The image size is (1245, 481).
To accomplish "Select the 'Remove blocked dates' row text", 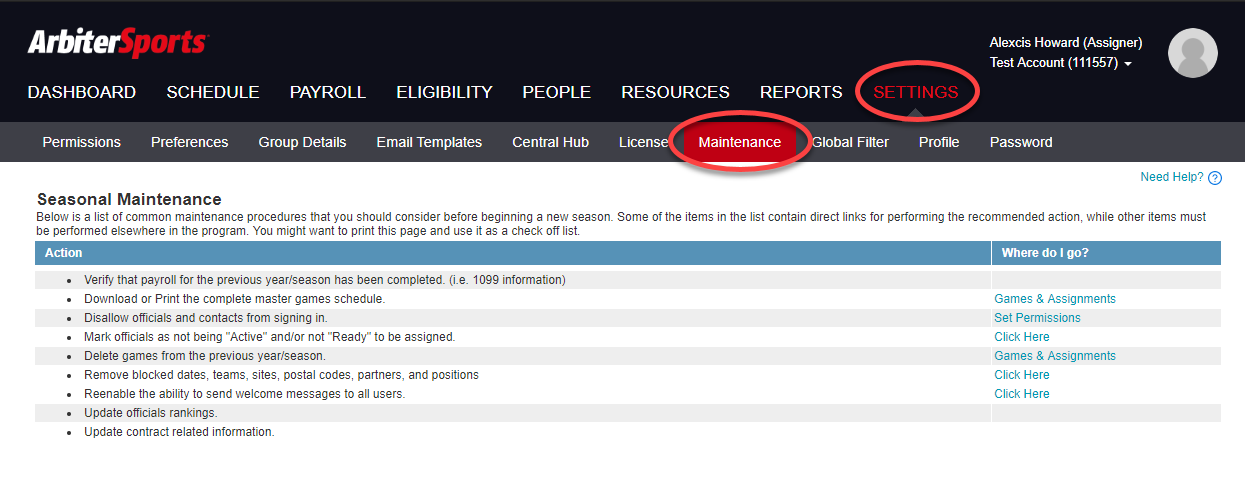I will pos(281,375).
